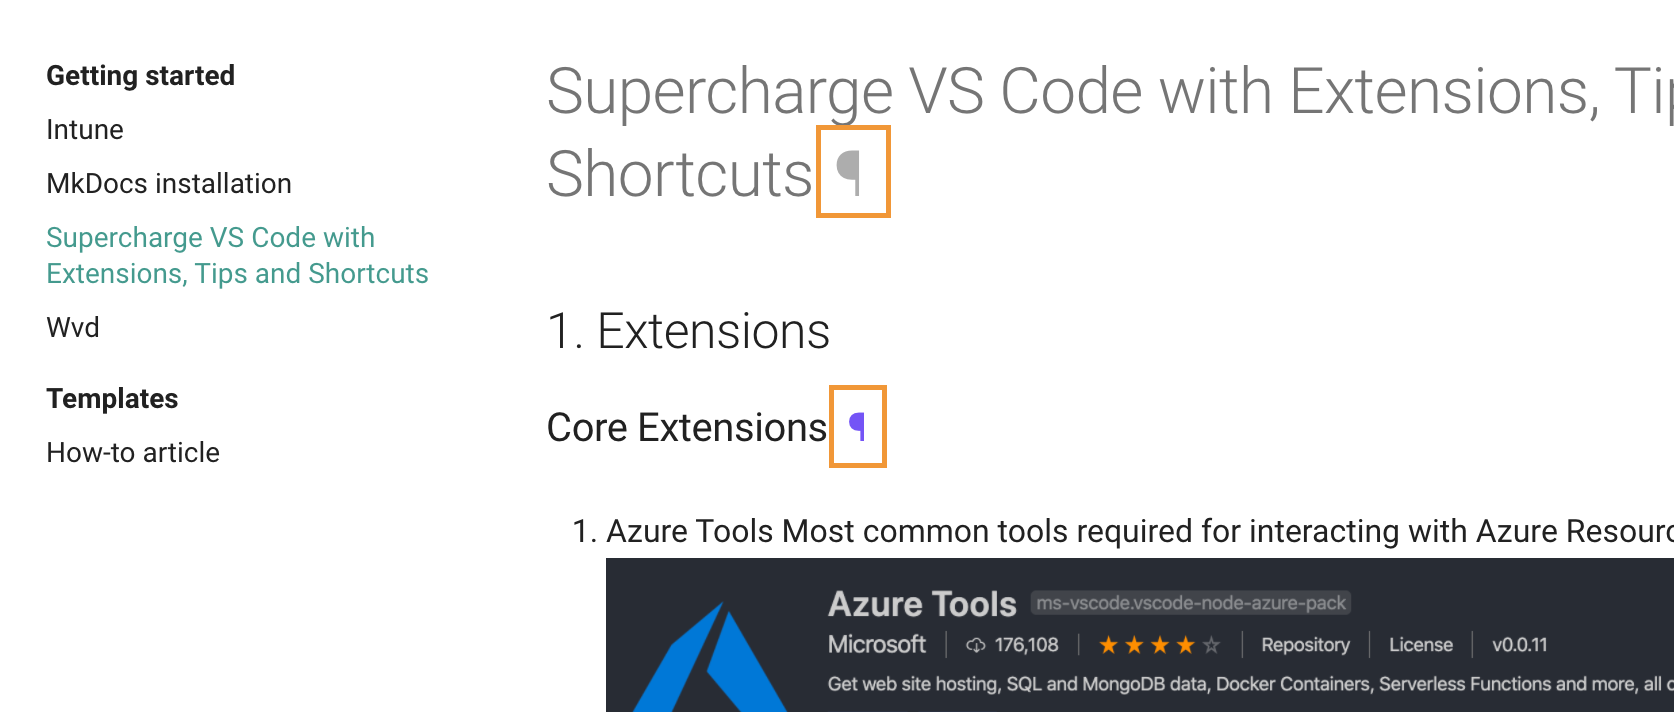Click the Microsoft publisher name
Image resolution: width=1674 pixels, height=712 pixels.
pyautogui.click(x=877, y=645)
